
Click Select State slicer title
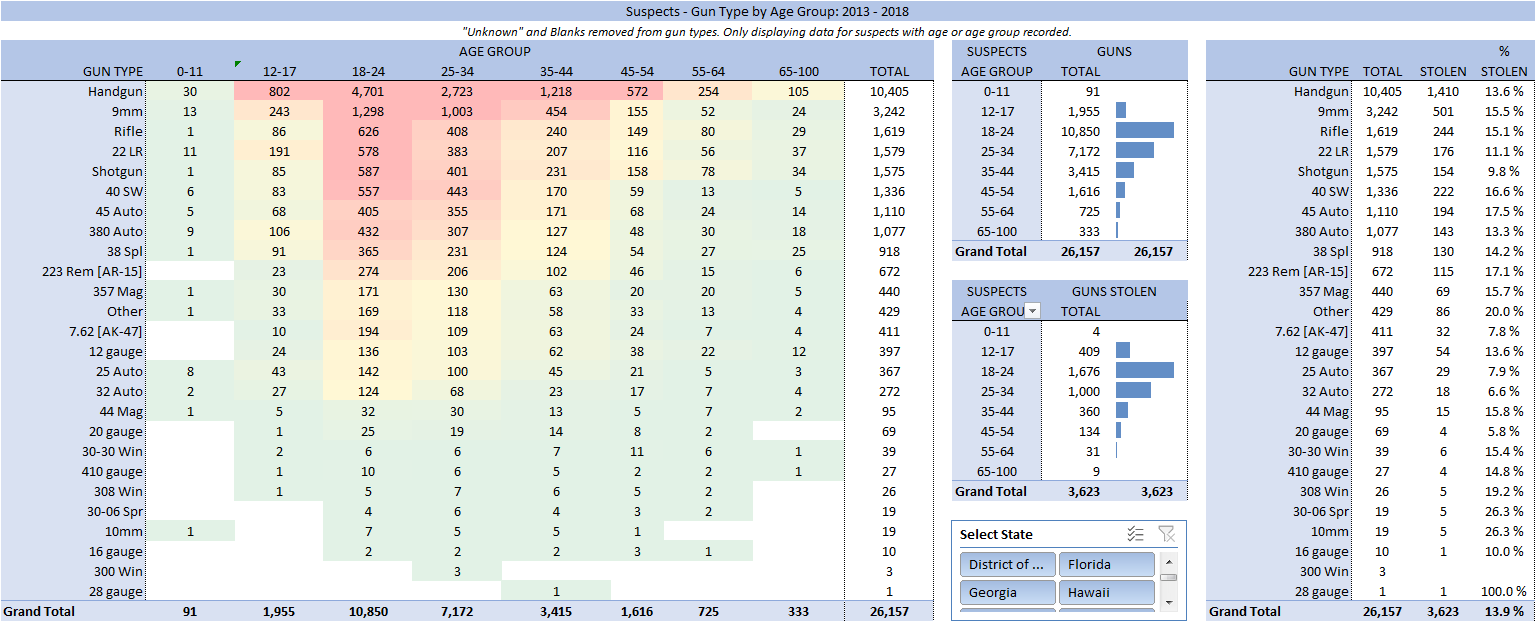click(996, 534)
